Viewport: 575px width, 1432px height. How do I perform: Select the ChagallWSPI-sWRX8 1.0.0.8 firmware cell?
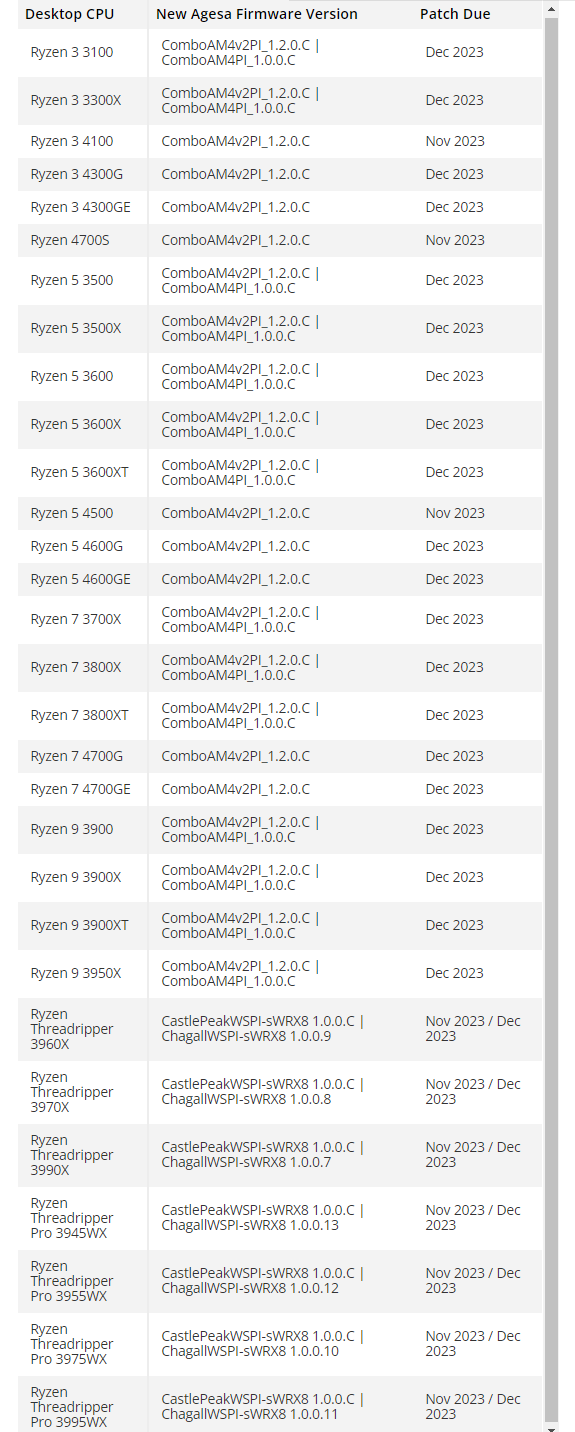(x=280, y=1092)
